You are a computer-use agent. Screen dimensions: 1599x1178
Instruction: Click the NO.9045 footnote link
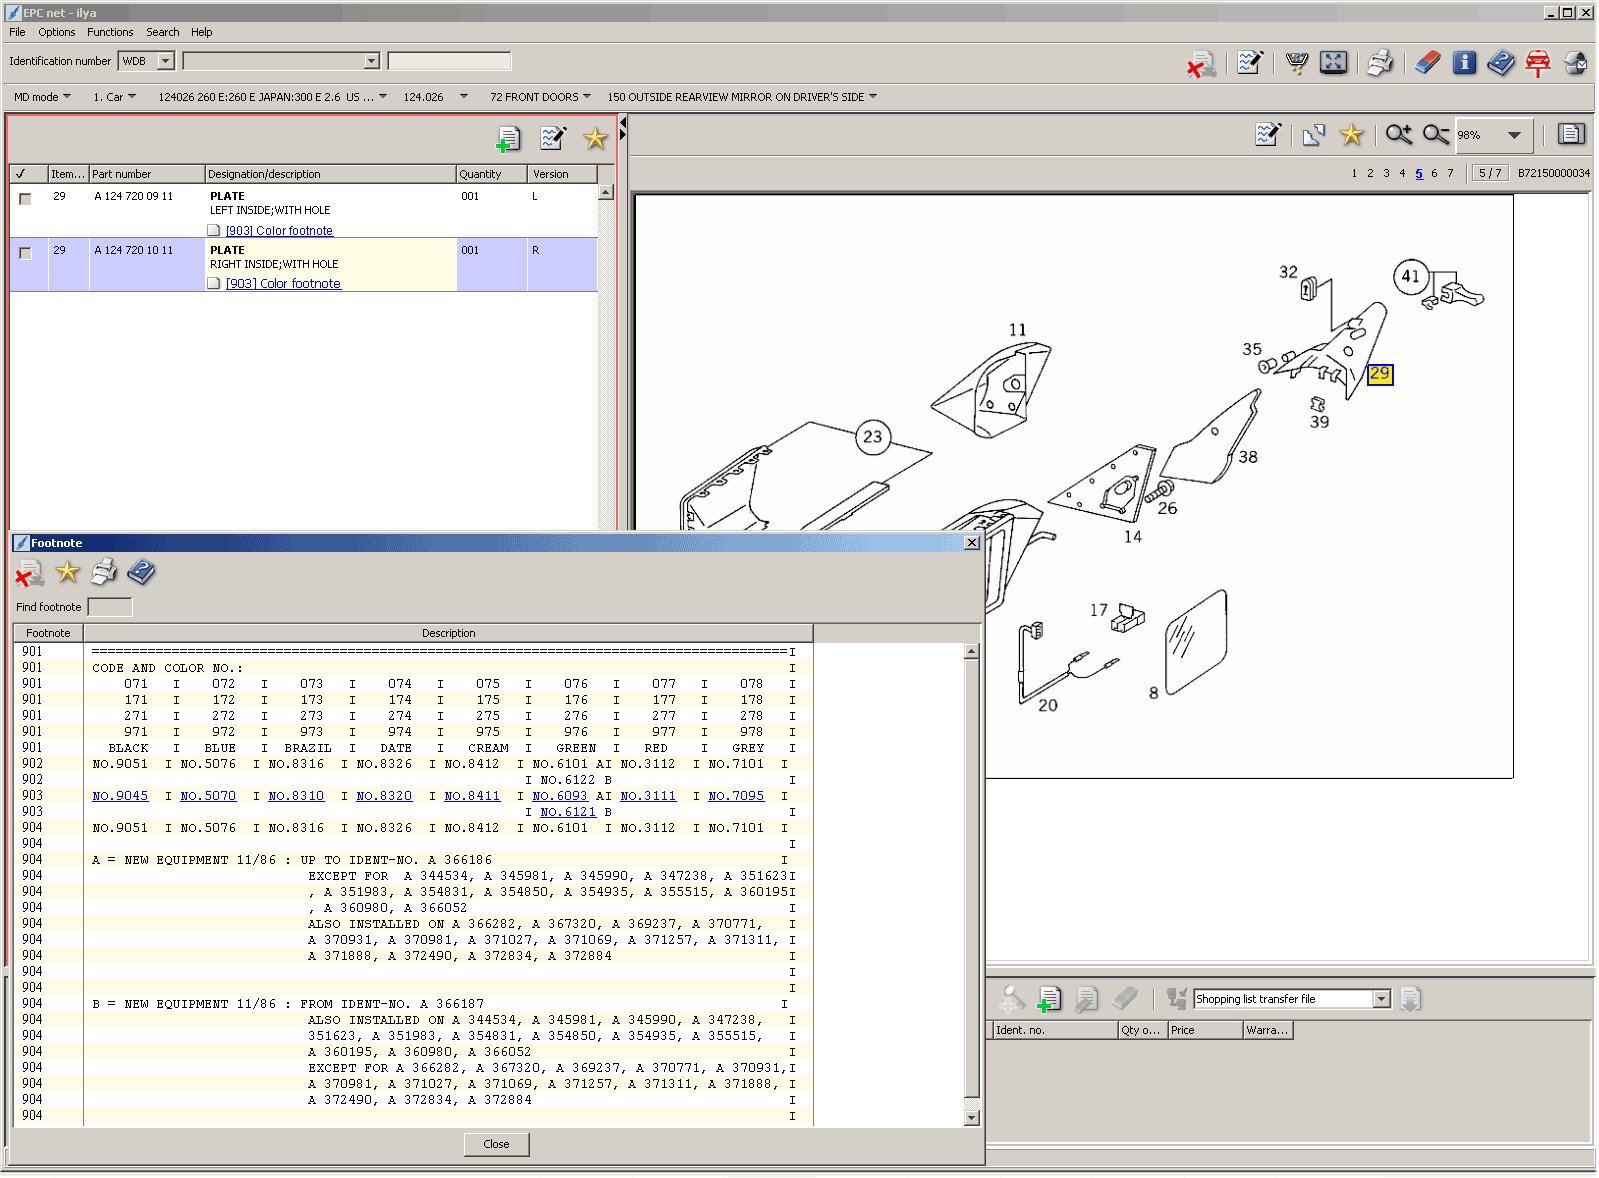point(120,796)
